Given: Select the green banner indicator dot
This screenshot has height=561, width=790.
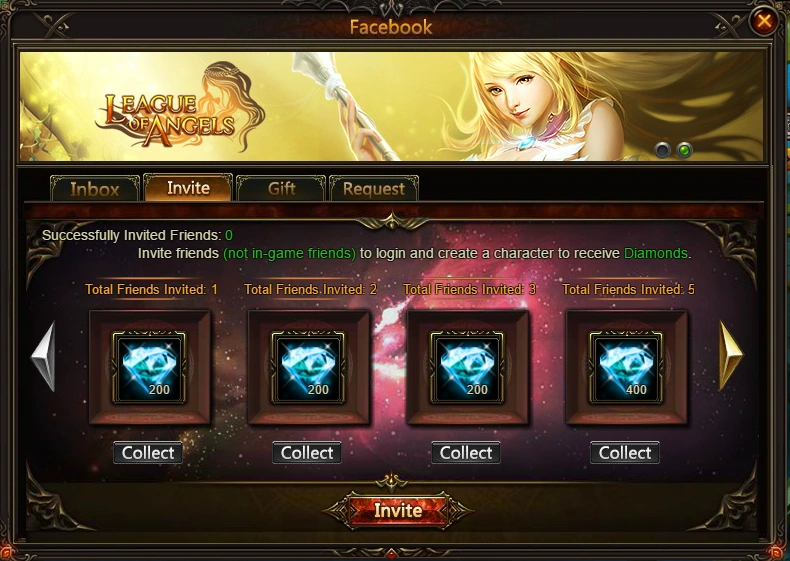Looking at the screenshot, I should tap(684, 150).
